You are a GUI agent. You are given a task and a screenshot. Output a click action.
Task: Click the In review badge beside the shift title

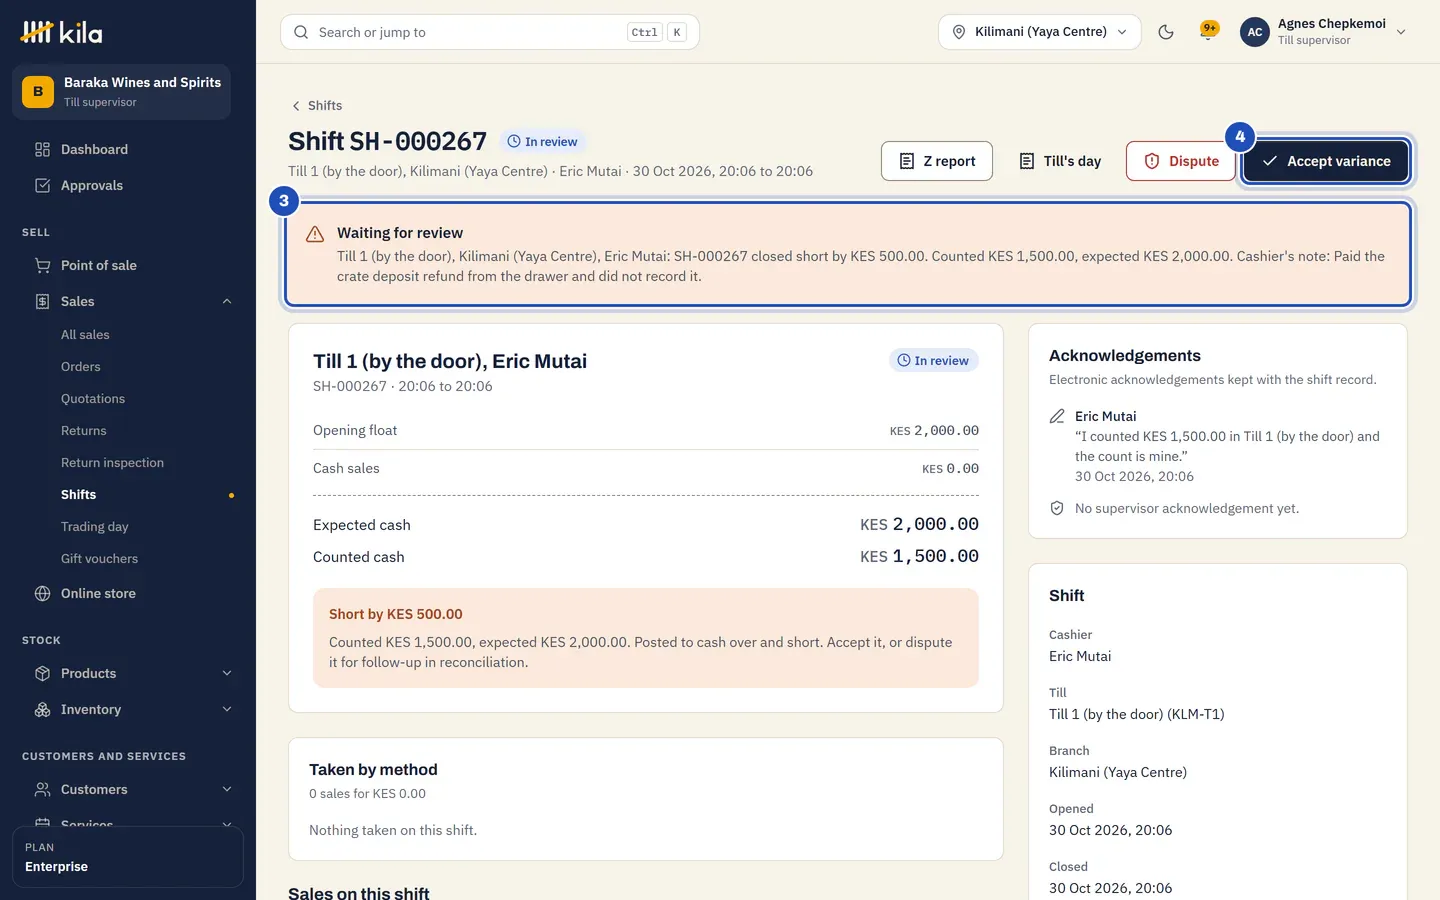[x=543, y=142]
